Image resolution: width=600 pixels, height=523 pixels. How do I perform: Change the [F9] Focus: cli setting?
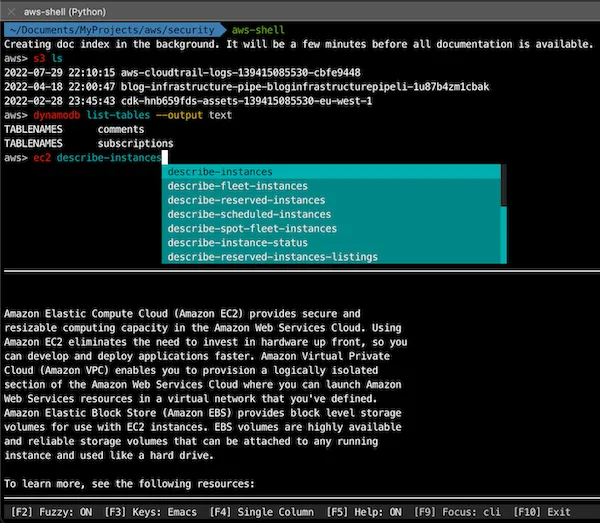[457, 512]
